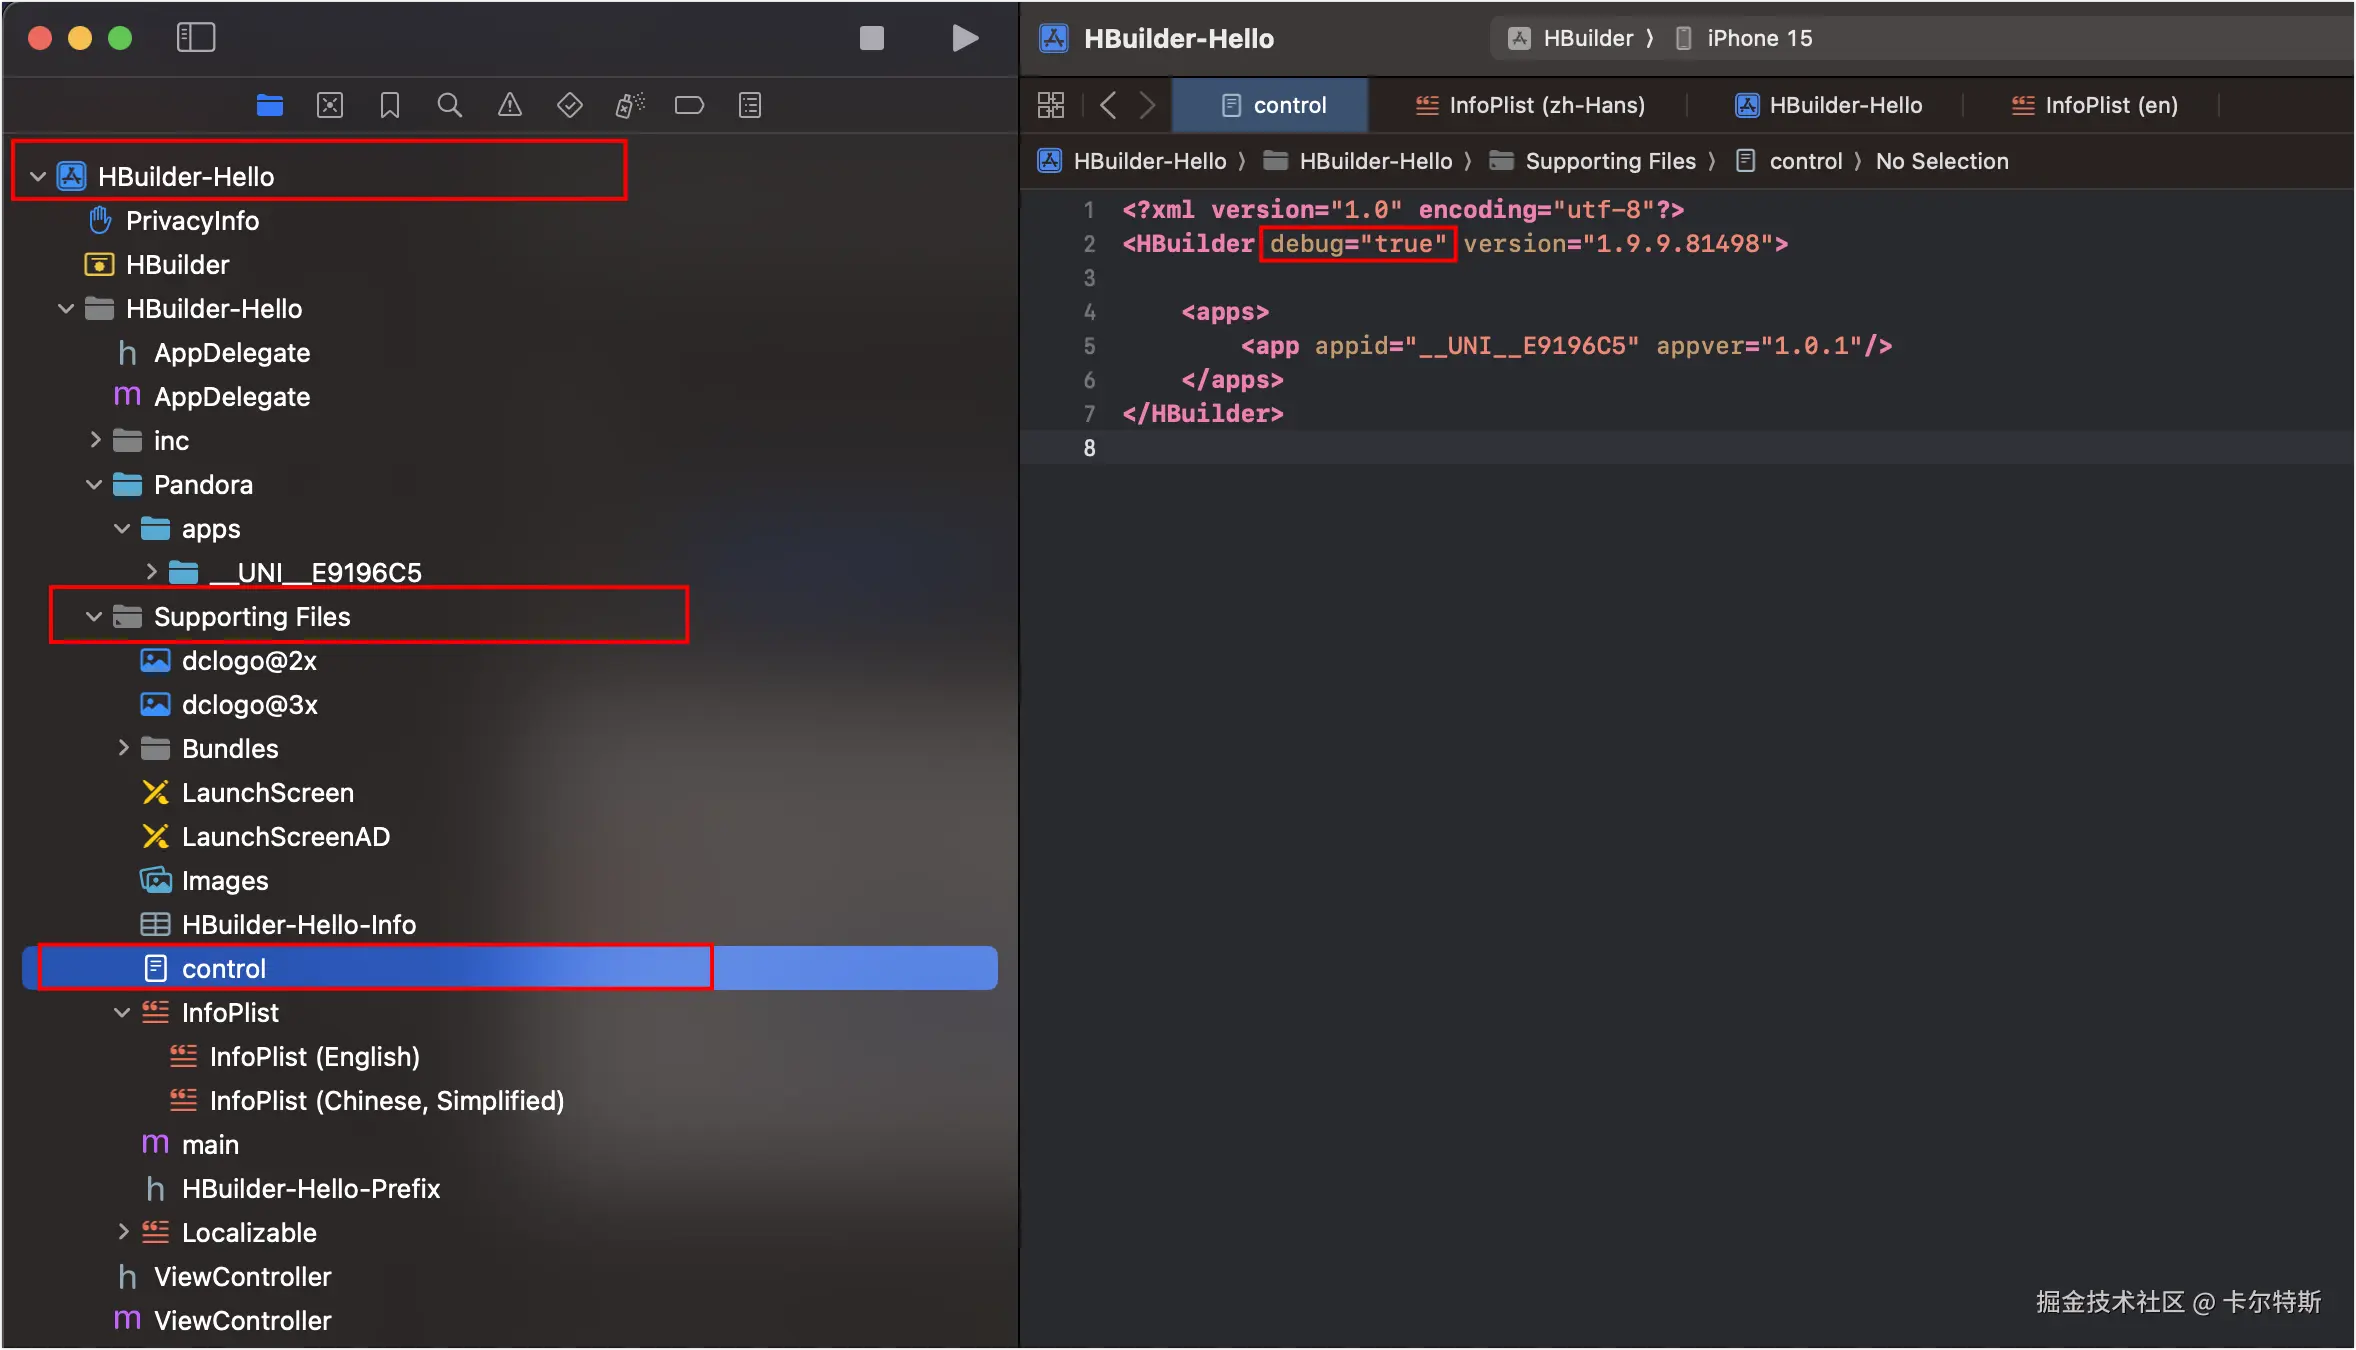Expand the inc folder
Image resolution: width=2356 pixels, height=1350 pixels.
click(95, 440)
